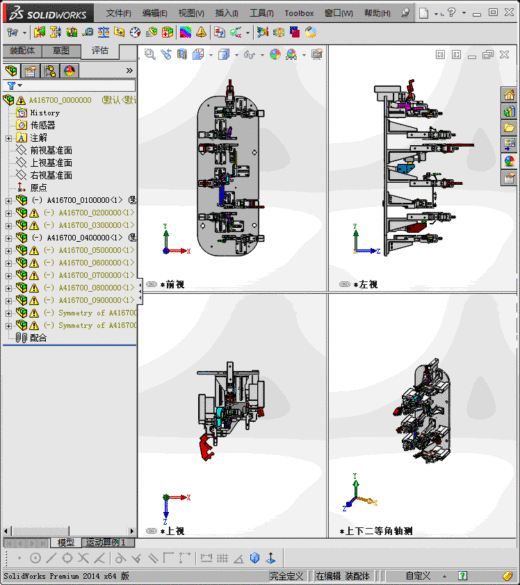Click the gauge Sensor icon
This screenshot has height=585, width=520.
point(135,32)
